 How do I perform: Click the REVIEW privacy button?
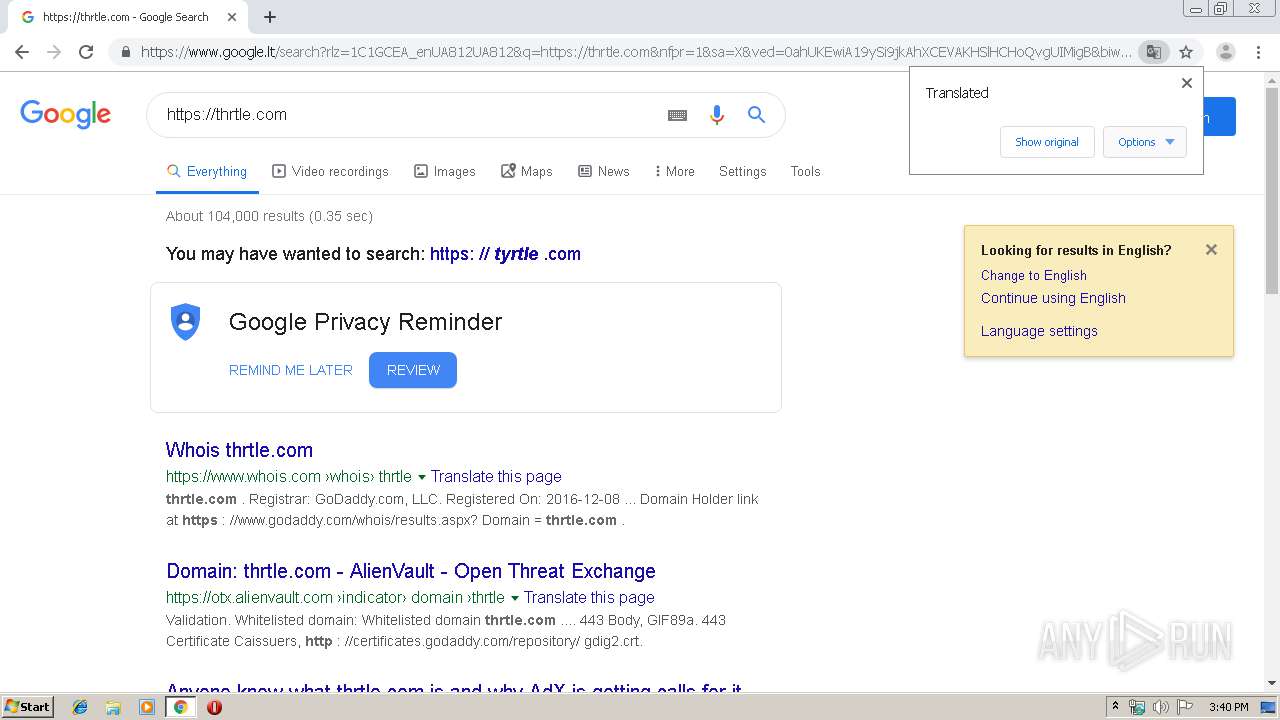(413, 370)
